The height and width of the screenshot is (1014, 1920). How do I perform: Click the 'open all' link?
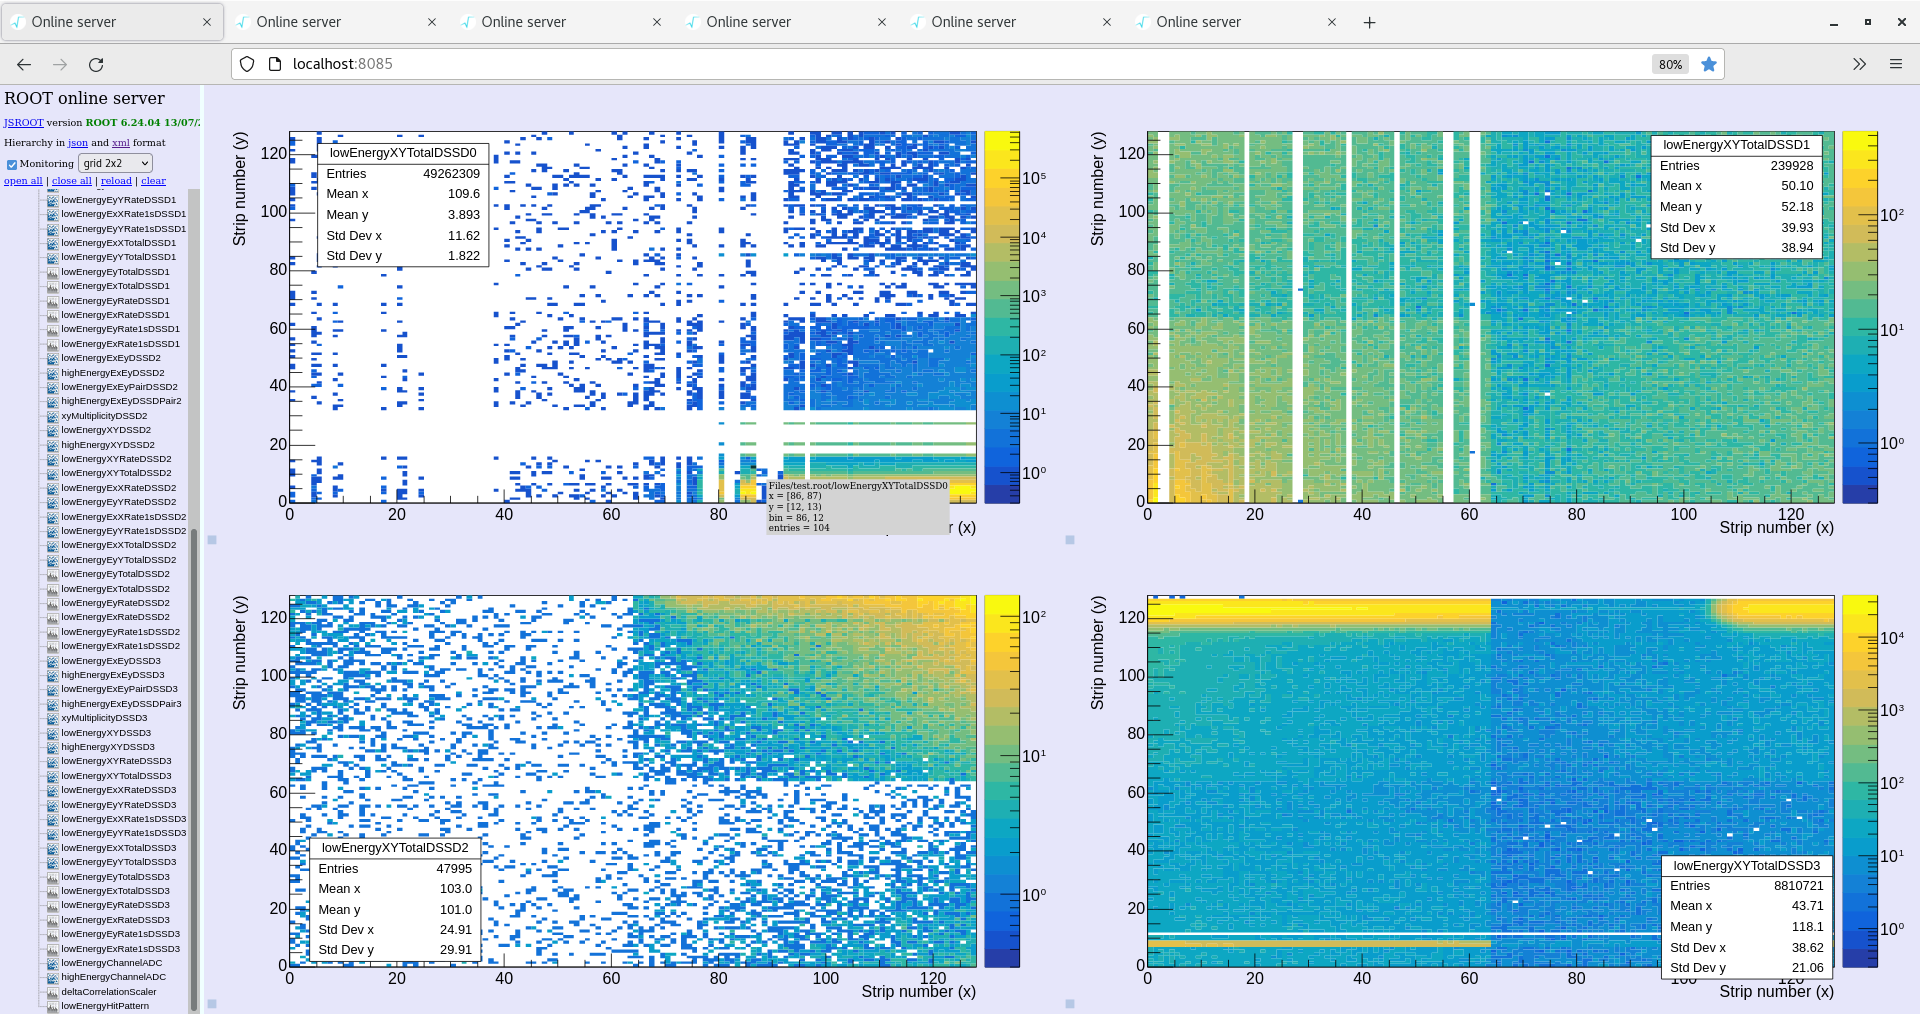[x=23, y=181]
